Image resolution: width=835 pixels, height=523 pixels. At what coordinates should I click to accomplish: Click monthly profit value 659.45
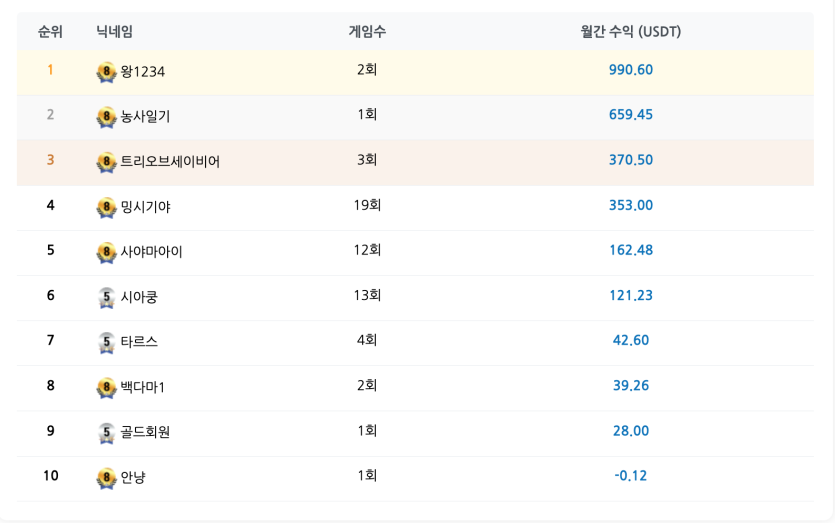coord(631,115)
